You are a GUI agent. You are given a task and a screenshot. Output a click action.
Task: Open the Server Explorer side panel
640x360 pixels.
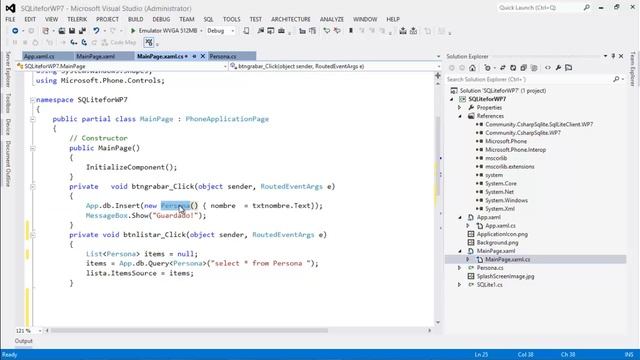(x=8, y=69)
